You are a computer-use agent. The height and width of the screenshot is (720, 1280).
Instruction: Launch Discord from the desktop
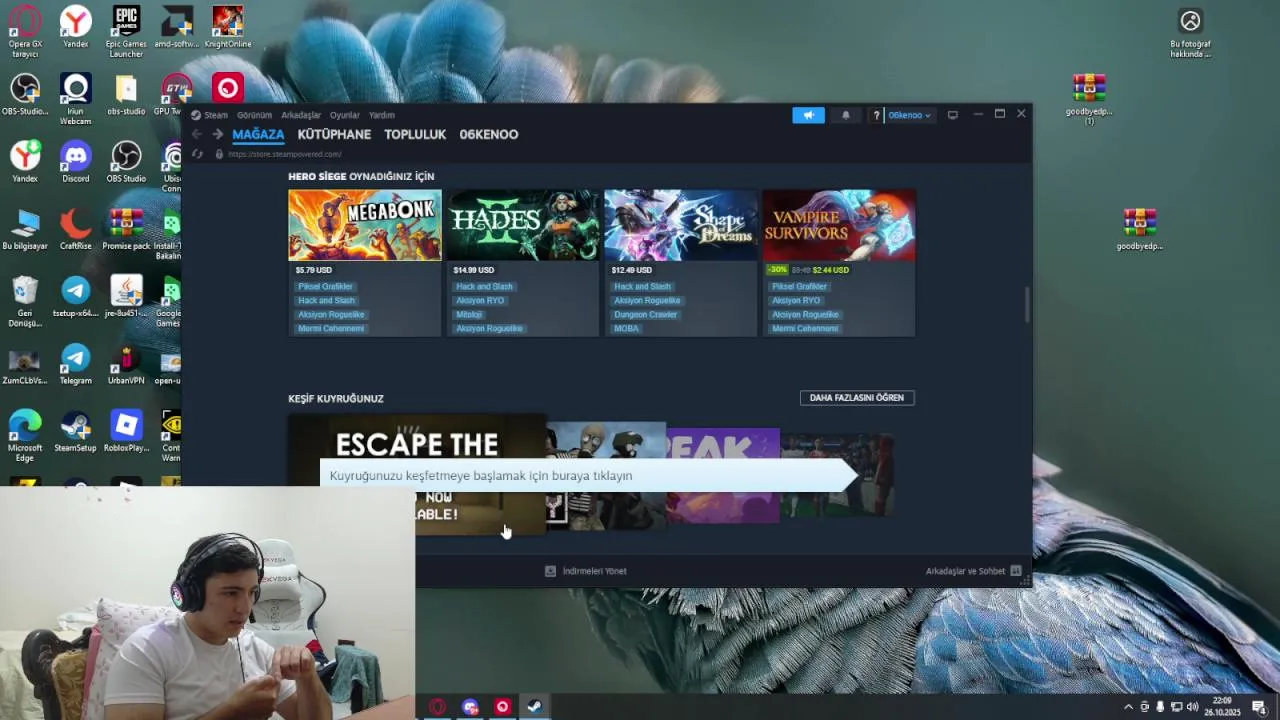click(x=75, y=162)
